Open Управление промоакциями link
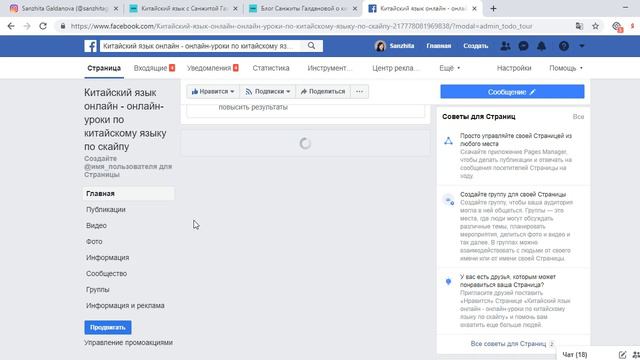The image size is (640, 360). [x=128, y=343]
